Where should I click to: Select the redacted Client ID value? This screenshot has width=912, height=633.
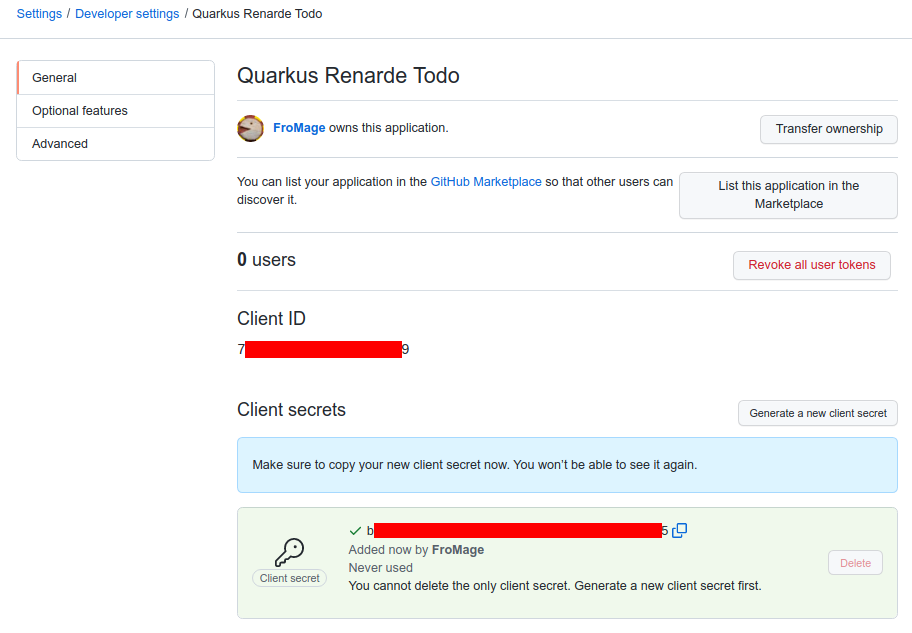322,349
